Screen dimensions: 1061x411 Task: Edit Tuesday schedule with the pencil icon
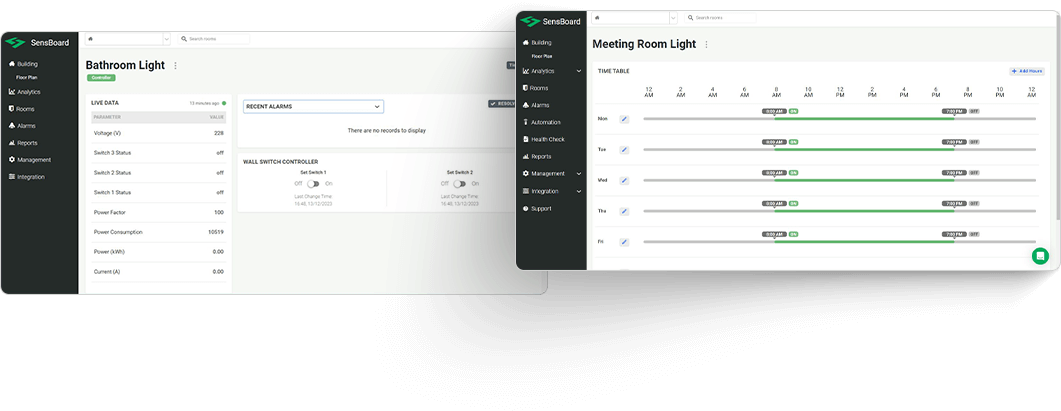(624, 150)
